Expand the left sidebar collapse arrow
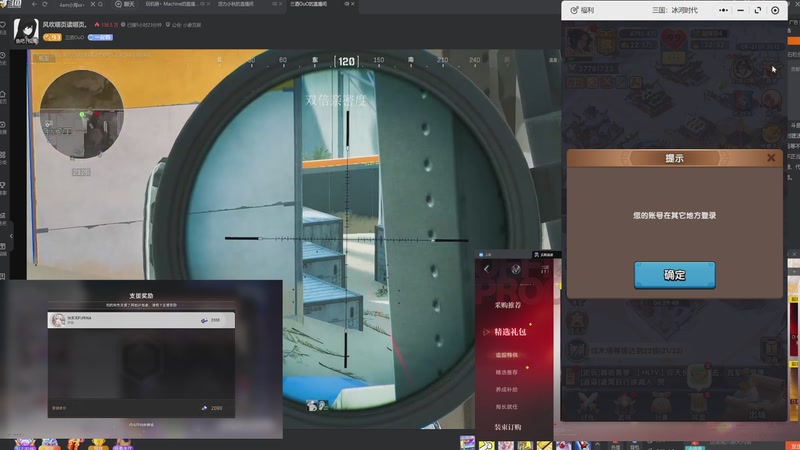The height and width of the screenshot is (450, 800). point(11,236)
